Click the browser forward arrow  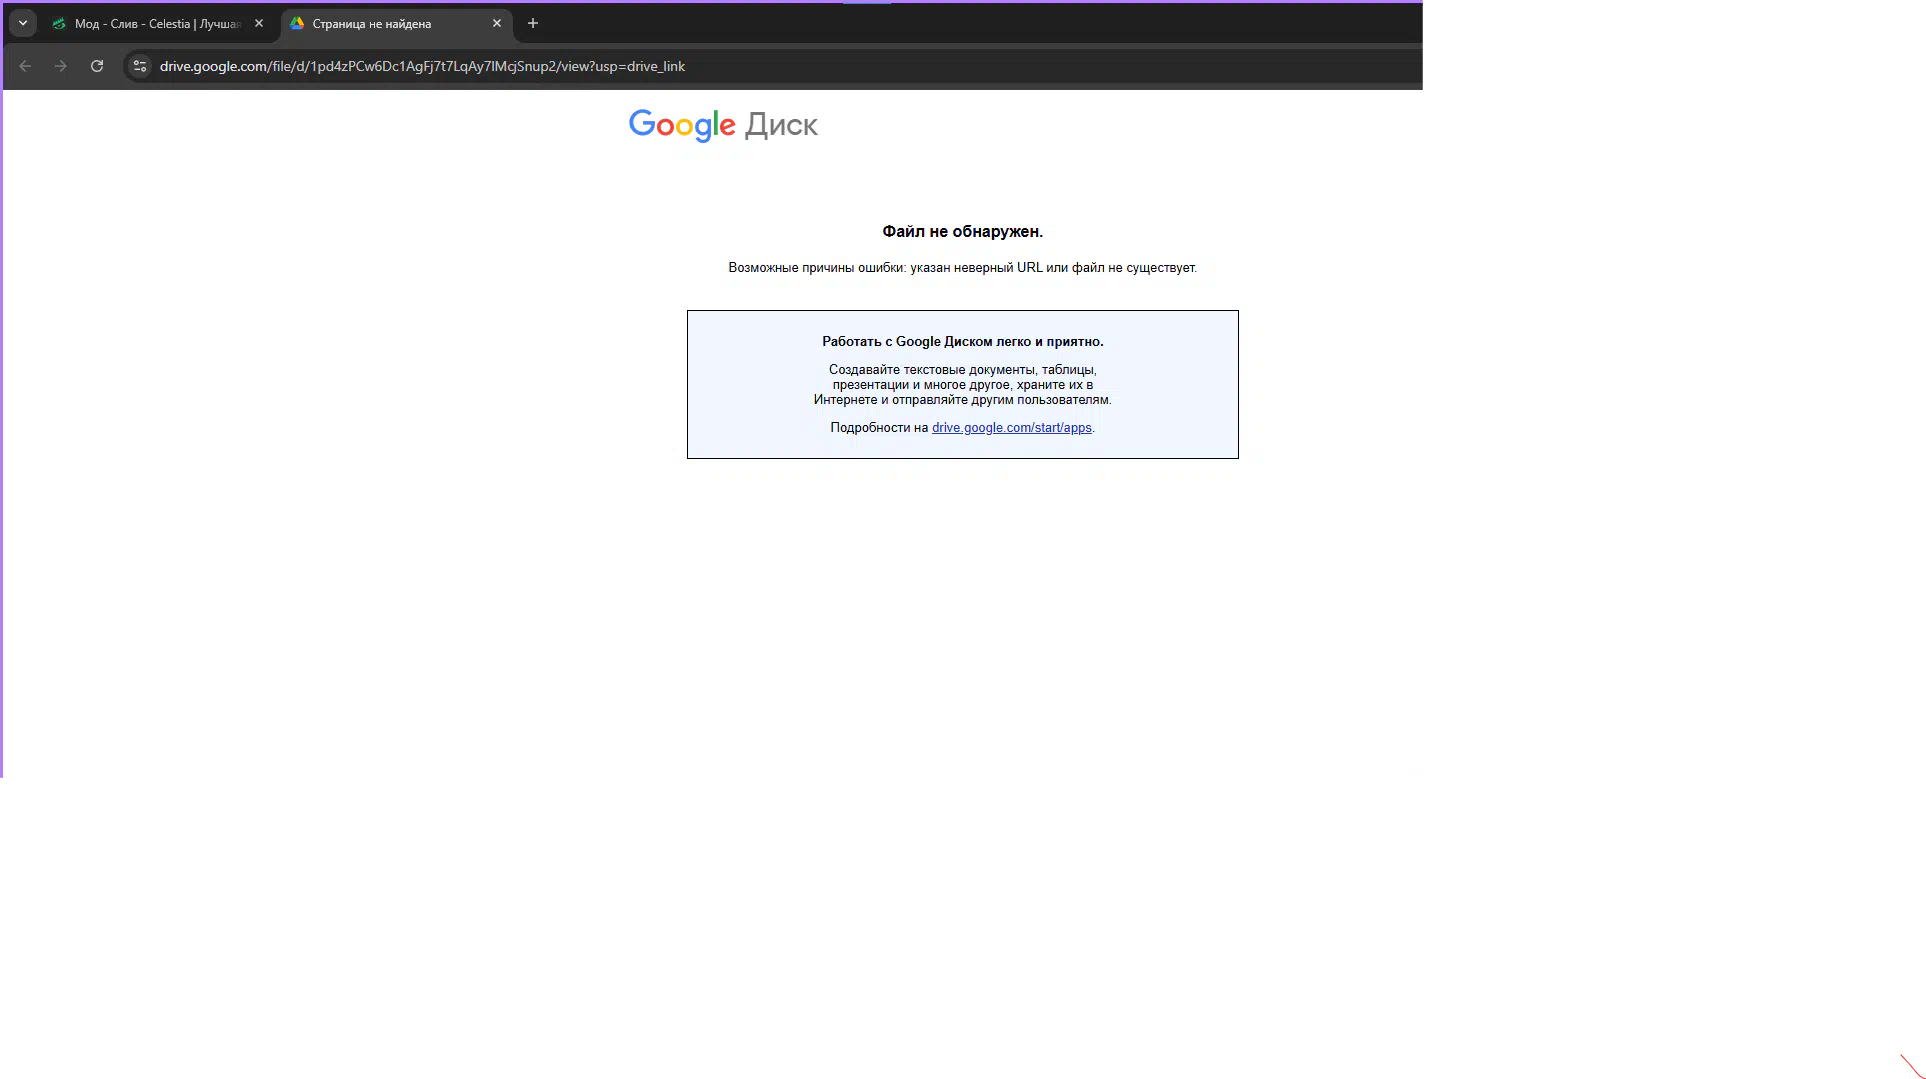point(61,66)
